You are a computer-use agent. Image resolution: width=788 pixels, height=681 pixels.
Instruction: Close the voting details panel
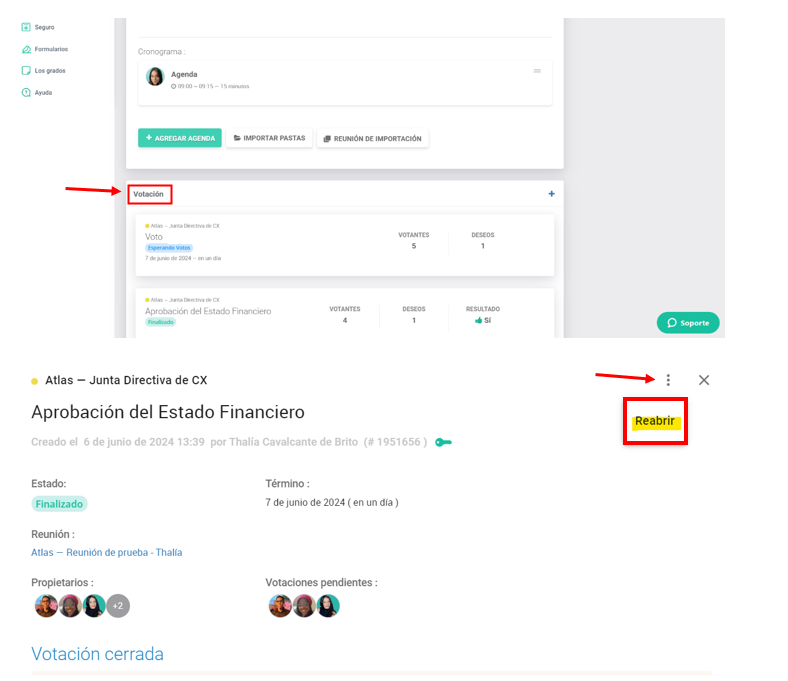tap(704, 380)
